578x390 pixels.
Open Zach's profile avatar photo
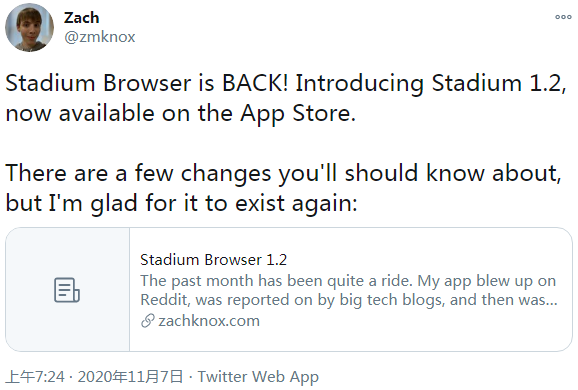(x=29, y=28)
